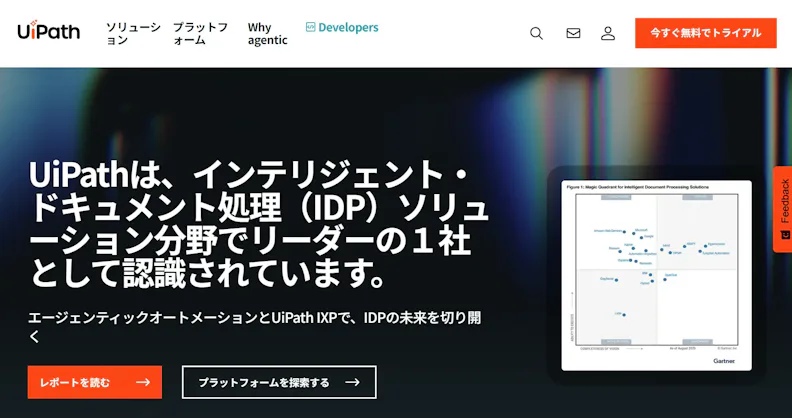Viewport: 792px width, 418px height.
Task: Click the envelope contact icon
Action: click(x=573, y=33)
